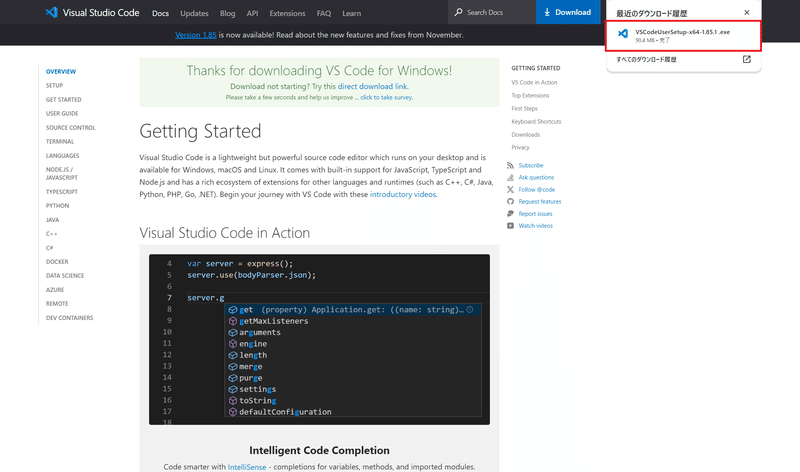Click the Request features link text

click(x=540, y=202)
